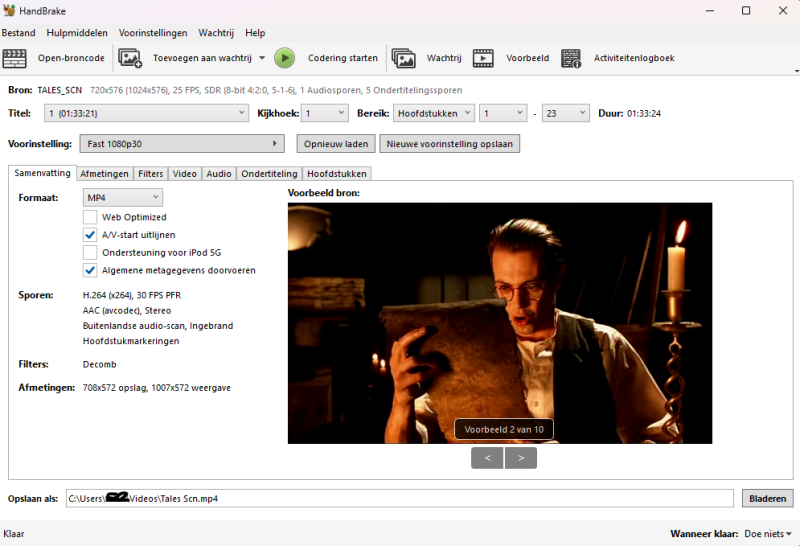
Task: Click the Opnieuw laden button
Action: (x=336, y=144)
